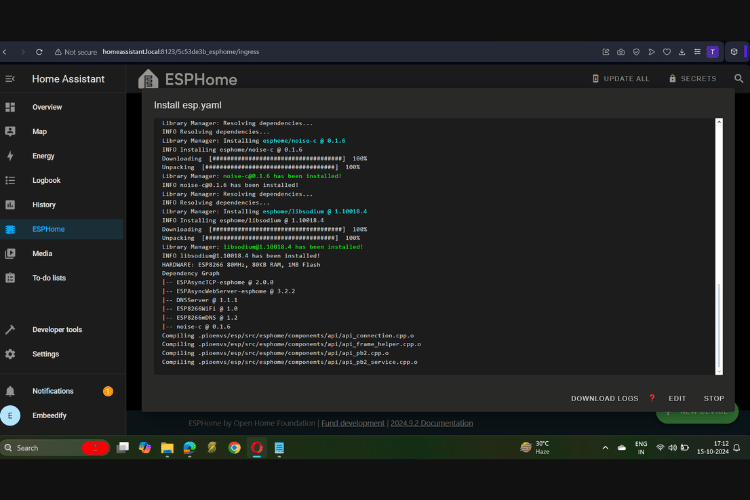Go to the Energy panel

(x=43, y=156)
